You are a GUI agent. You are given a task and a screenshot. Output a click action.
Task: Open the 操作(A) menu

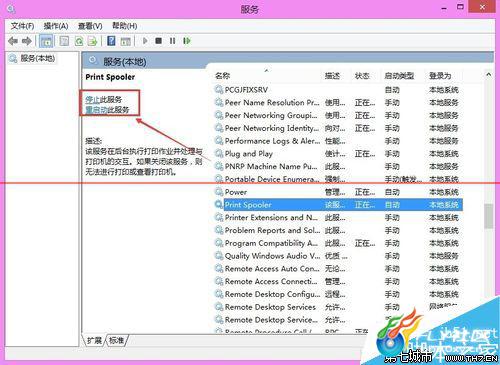click(x=56, y=26)
